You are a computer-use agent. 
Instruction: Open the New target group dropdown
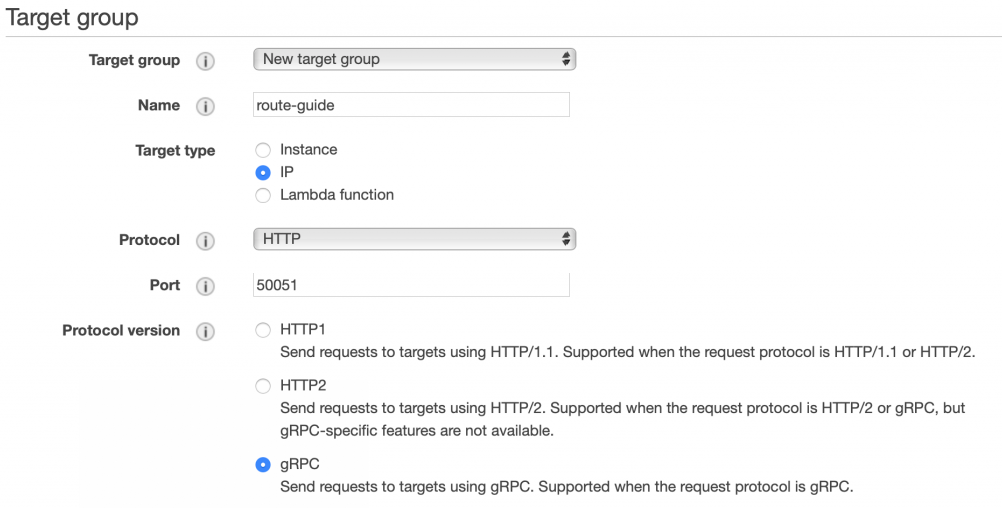415,59
